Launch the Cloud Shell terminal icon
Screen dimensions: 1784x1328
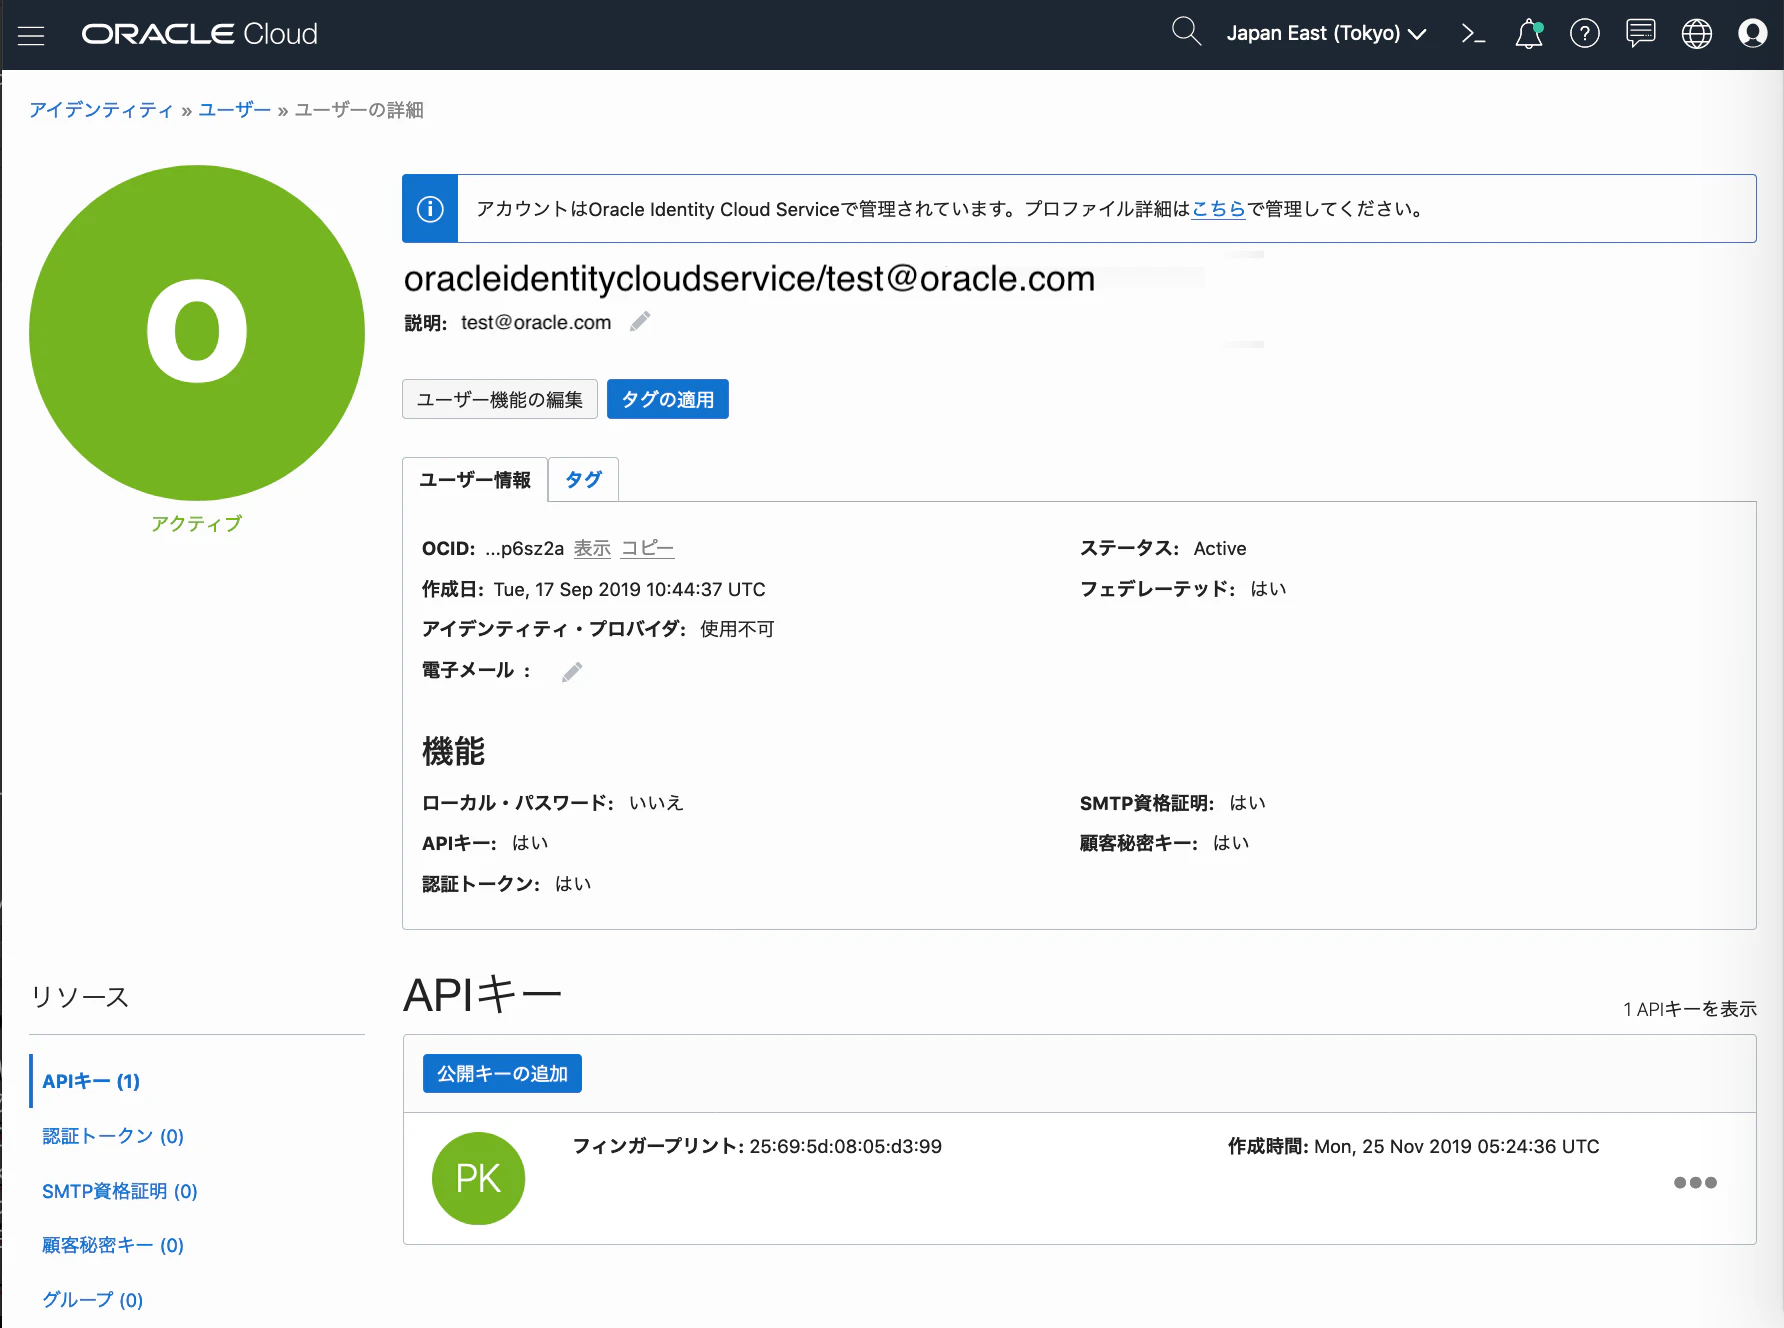point(1473,34)
